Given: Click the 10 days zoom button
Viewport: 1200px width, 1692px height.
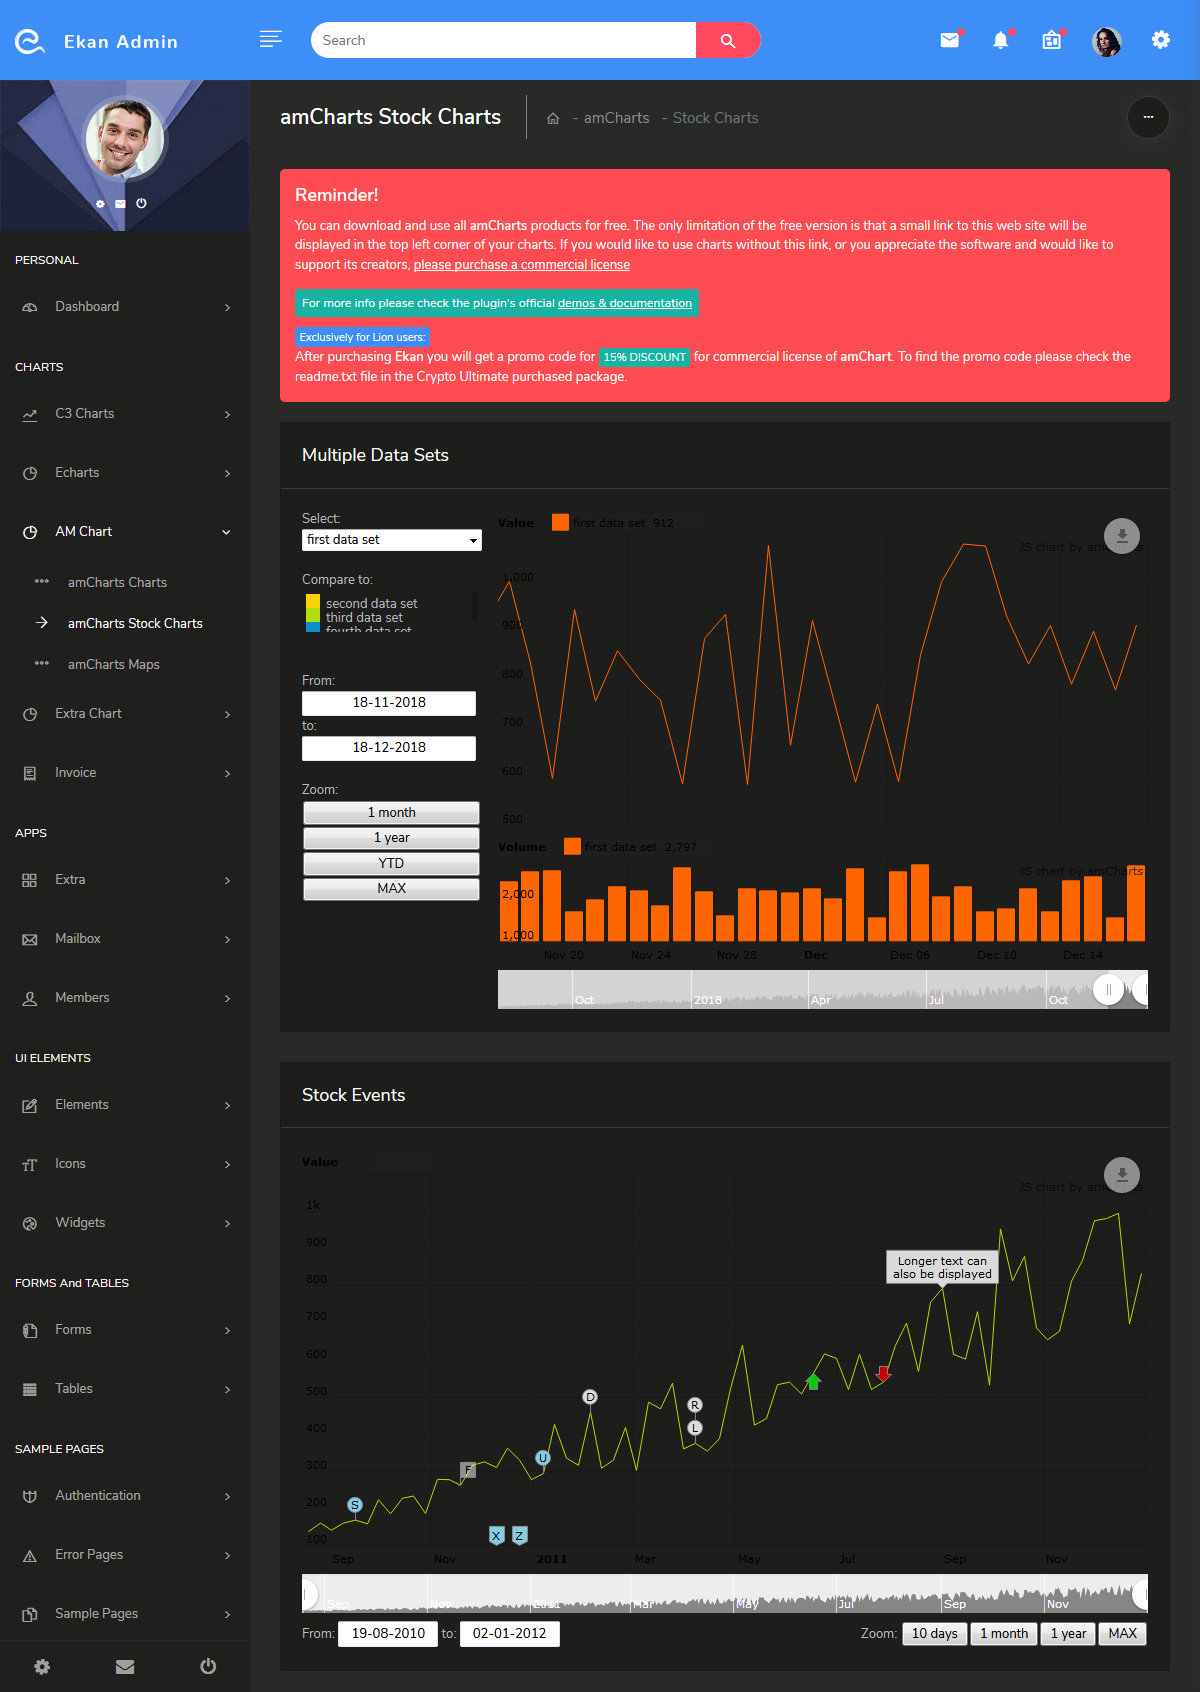Looking at the screenshot, I should tap(935, 1634).
